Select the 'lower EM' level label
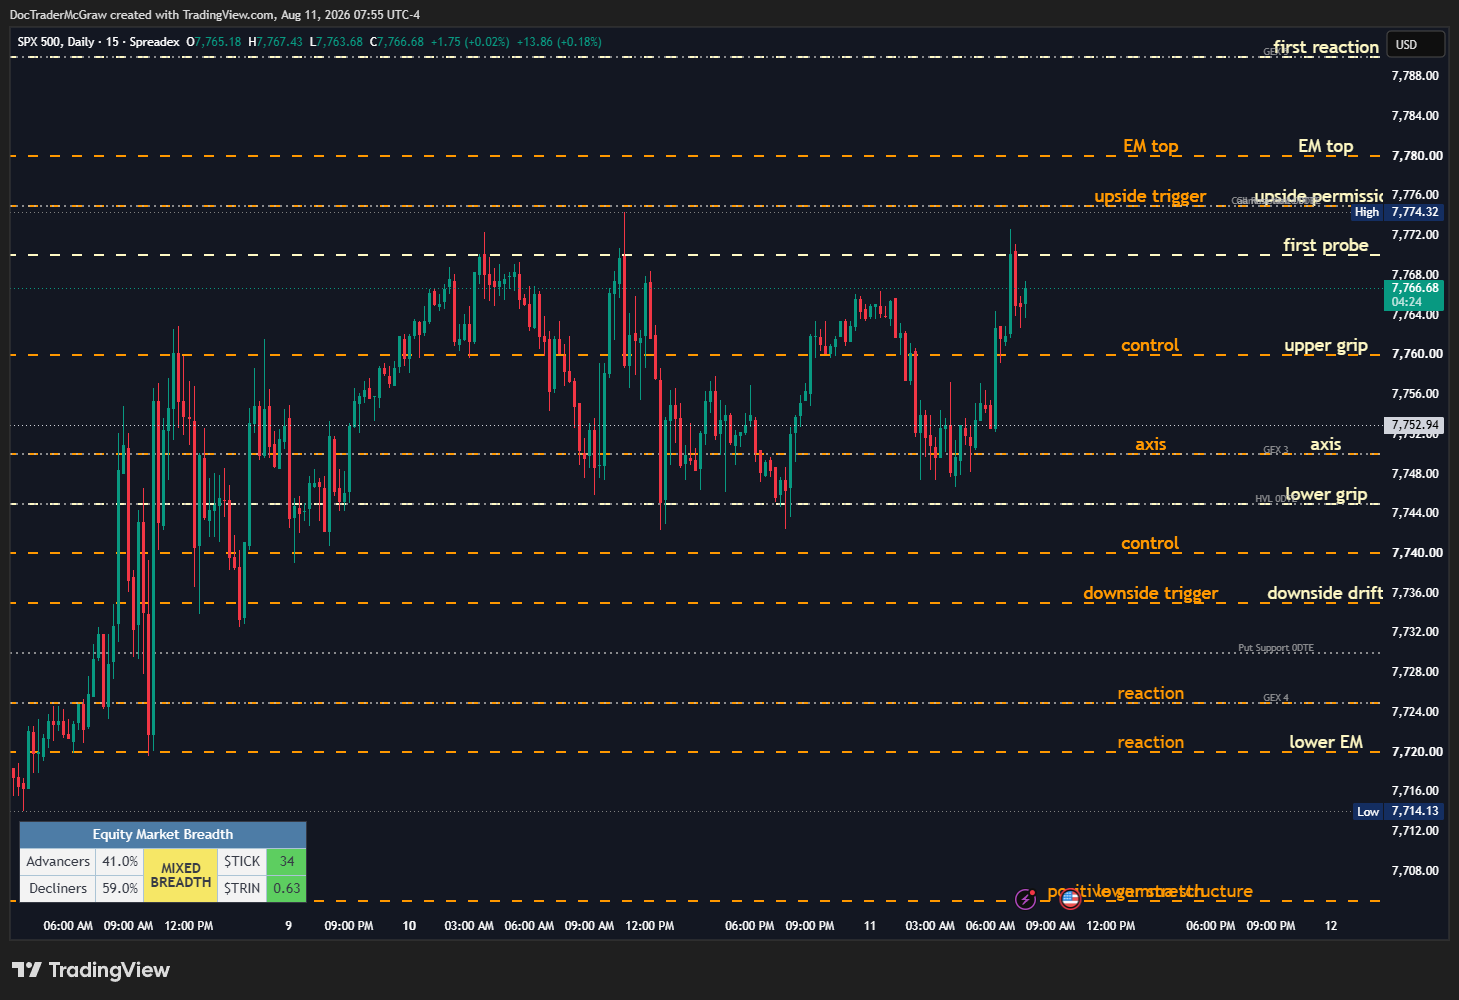 (x=1326, y=742)
